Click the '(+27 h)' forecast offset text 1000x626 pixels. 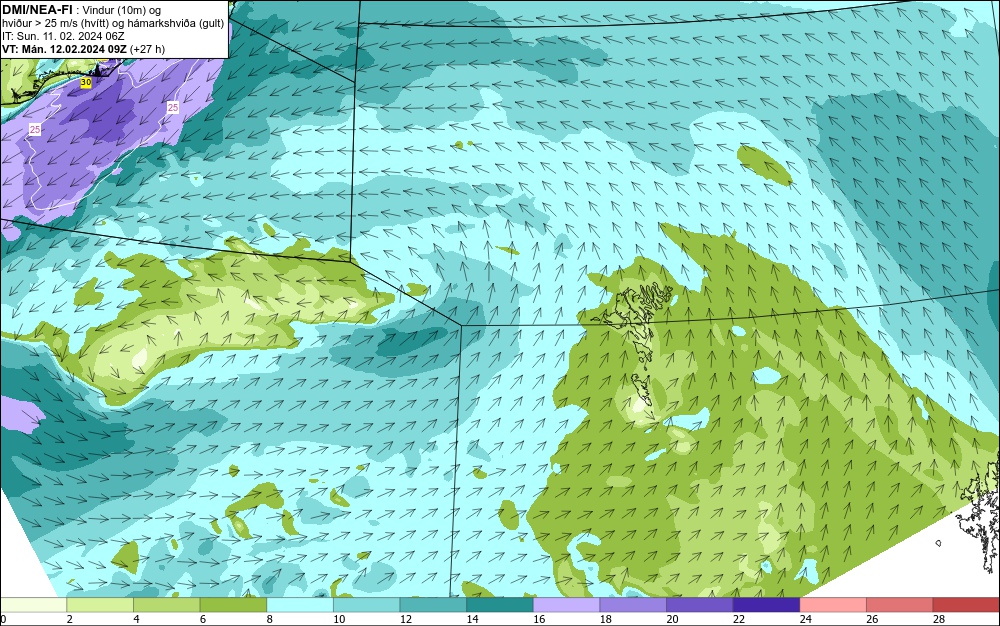pyautogui.click(x=147, y=49)
